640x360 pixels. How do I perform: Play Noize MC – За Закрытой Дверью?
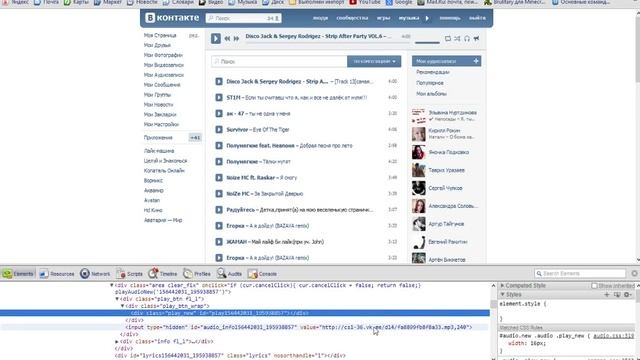pos(219,194)
